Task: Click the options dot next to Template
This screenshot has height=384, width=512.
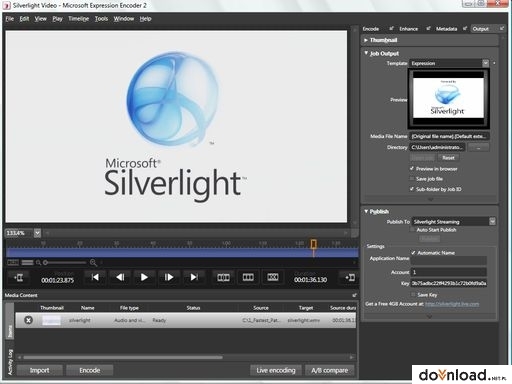Action: pos(494,63)
